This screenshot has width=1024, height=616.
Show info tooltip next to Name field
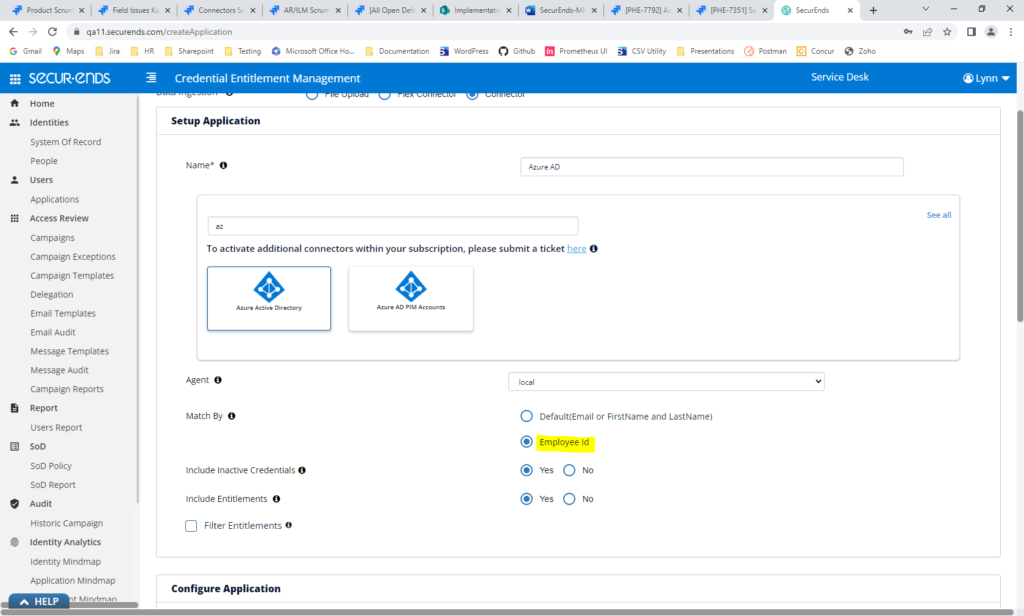223,165
